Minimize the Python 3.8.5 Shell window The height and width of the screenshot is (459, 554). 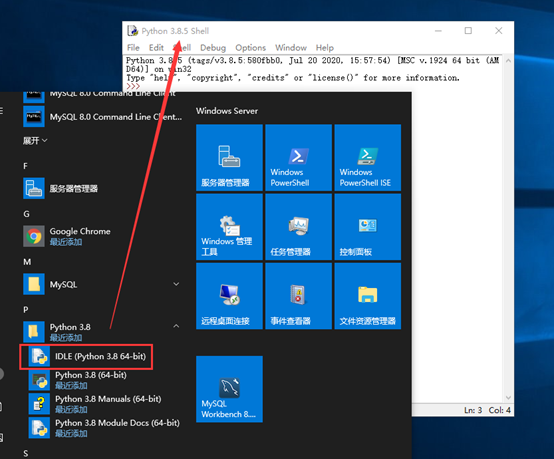438,31
